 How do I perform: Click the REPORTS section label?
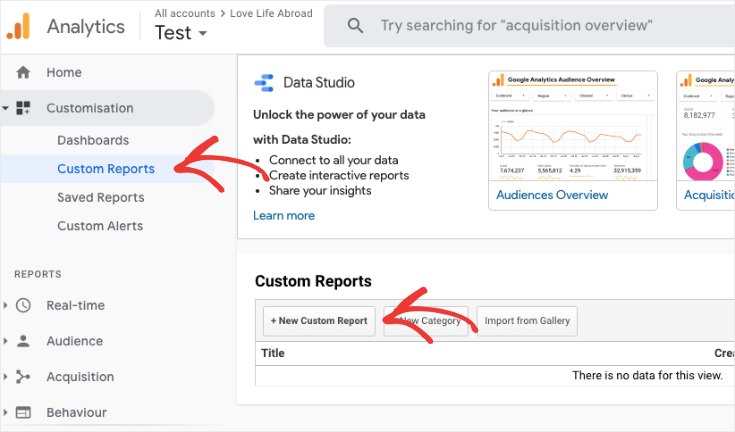pos(38,274)
